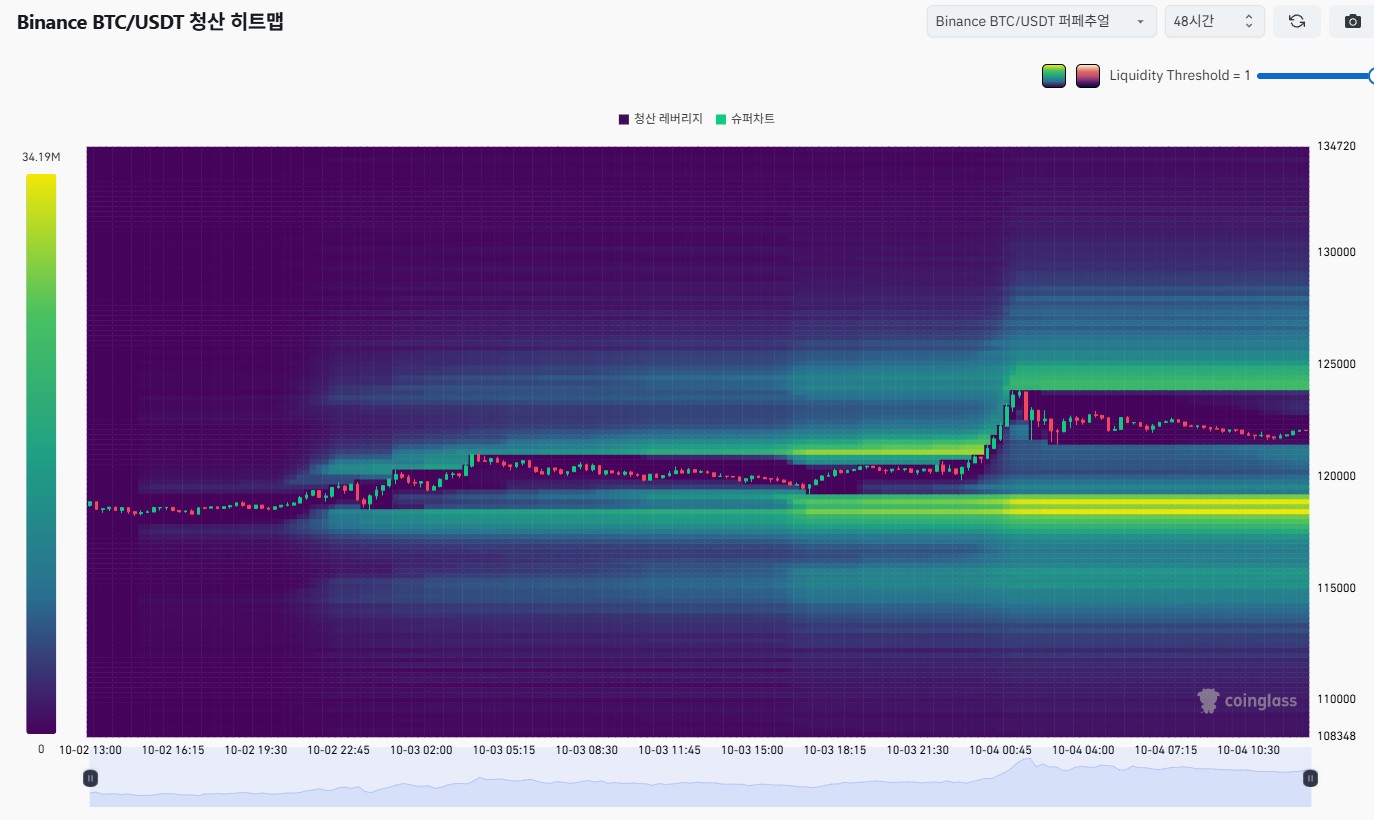Click the 10-03 15:00 time label
Image resolution: width=1374 pixels, height=820 pixels.
click(x=752, y=749)
